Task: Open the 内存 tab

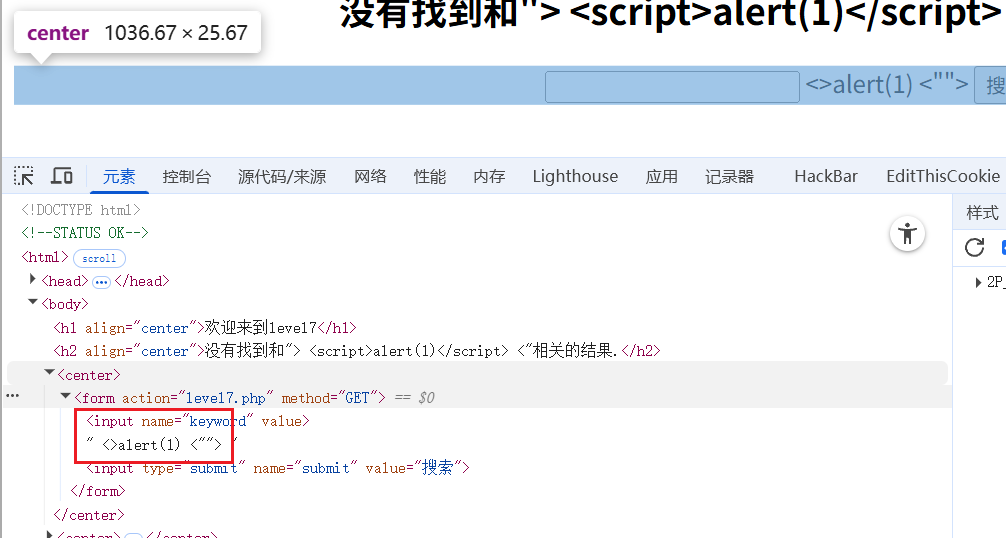Action: 489,176
